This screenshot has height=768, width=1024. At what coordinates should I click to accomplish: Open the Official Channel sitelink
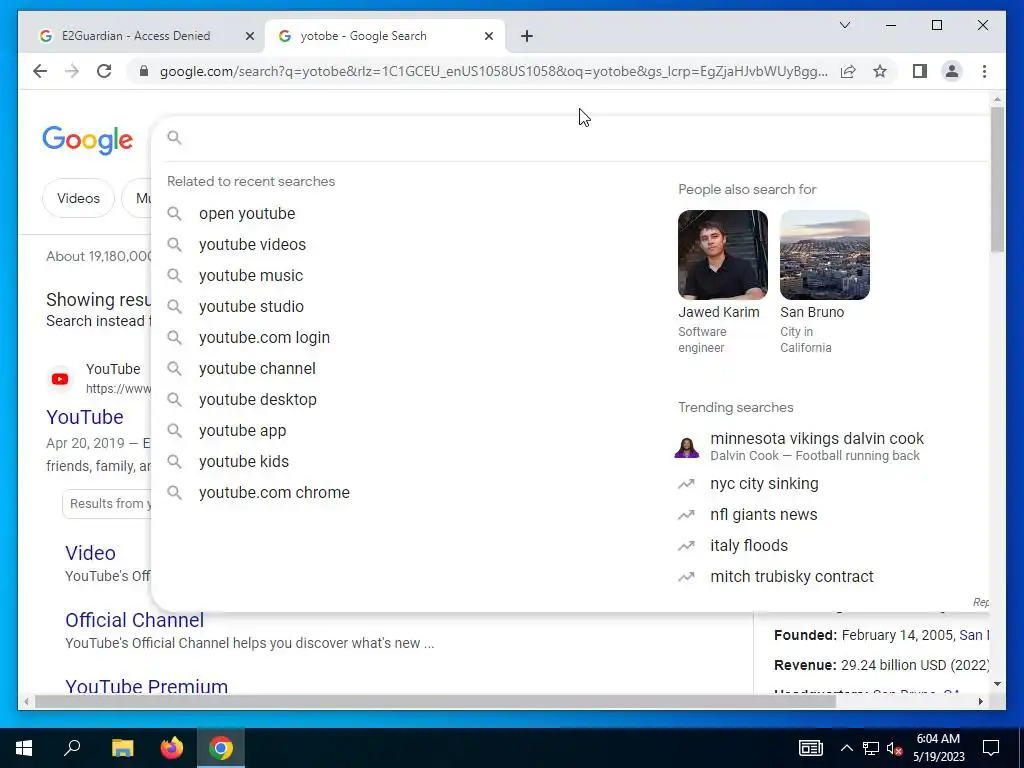point(135,620)
